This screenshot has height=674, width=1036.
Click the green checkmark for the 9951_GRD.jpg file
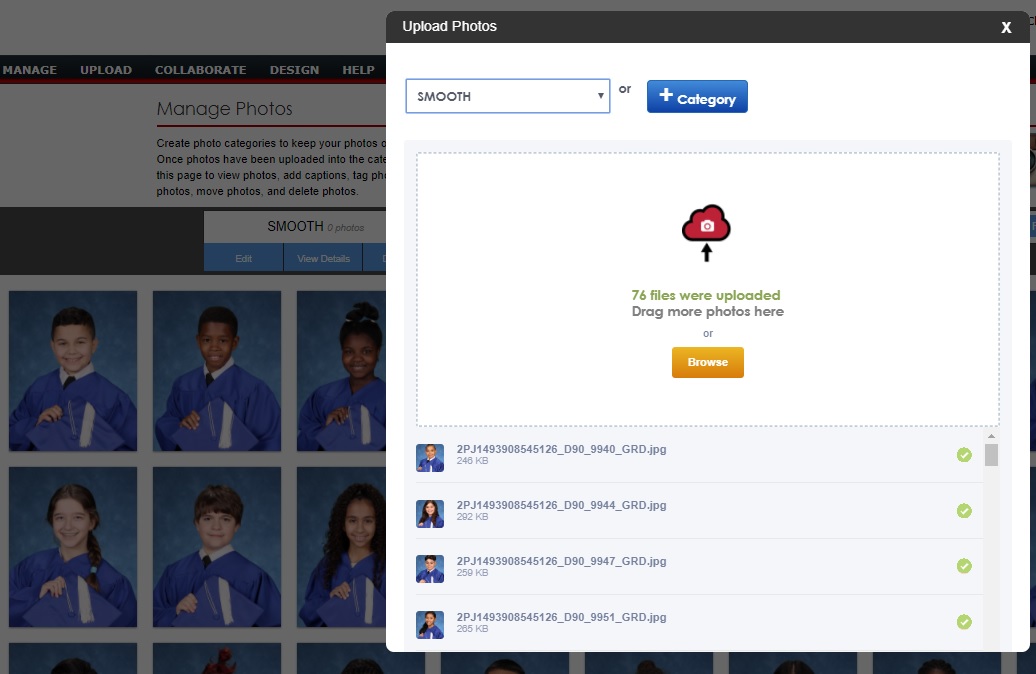(964, 622)
